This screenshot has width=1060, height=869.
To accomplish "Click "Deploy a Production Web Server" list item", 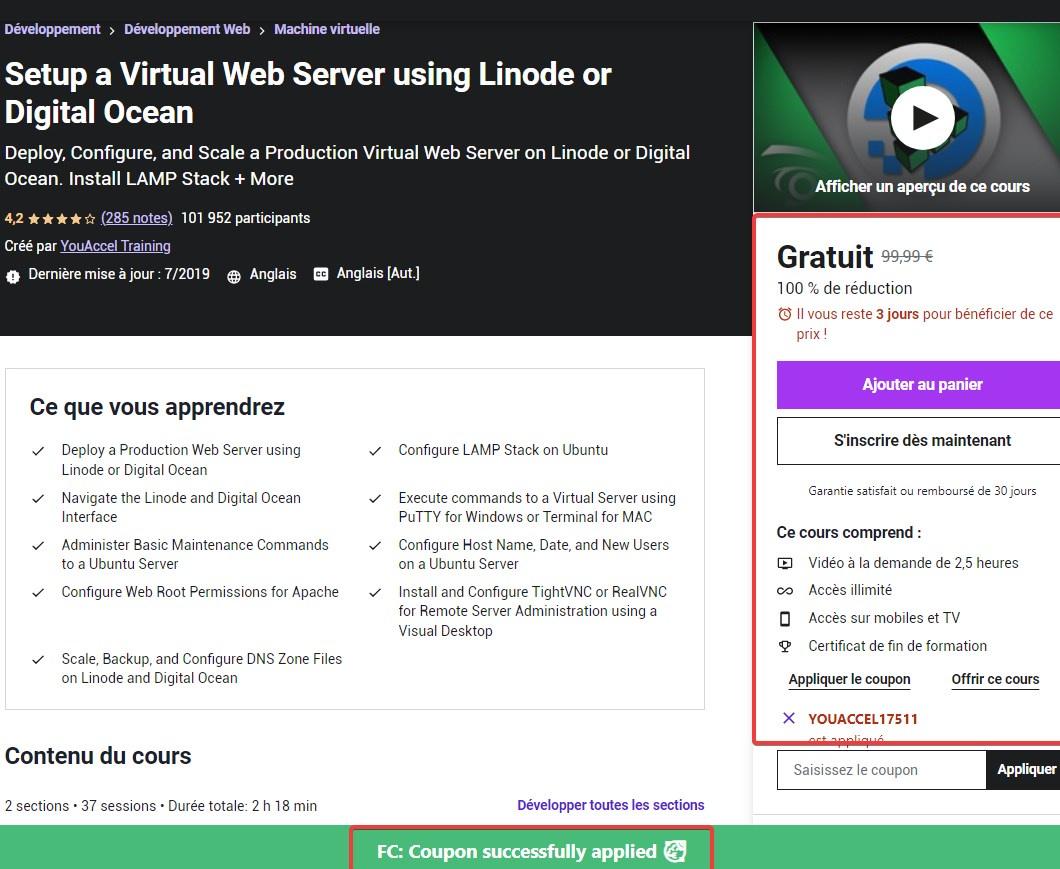I will click(181, 460).
